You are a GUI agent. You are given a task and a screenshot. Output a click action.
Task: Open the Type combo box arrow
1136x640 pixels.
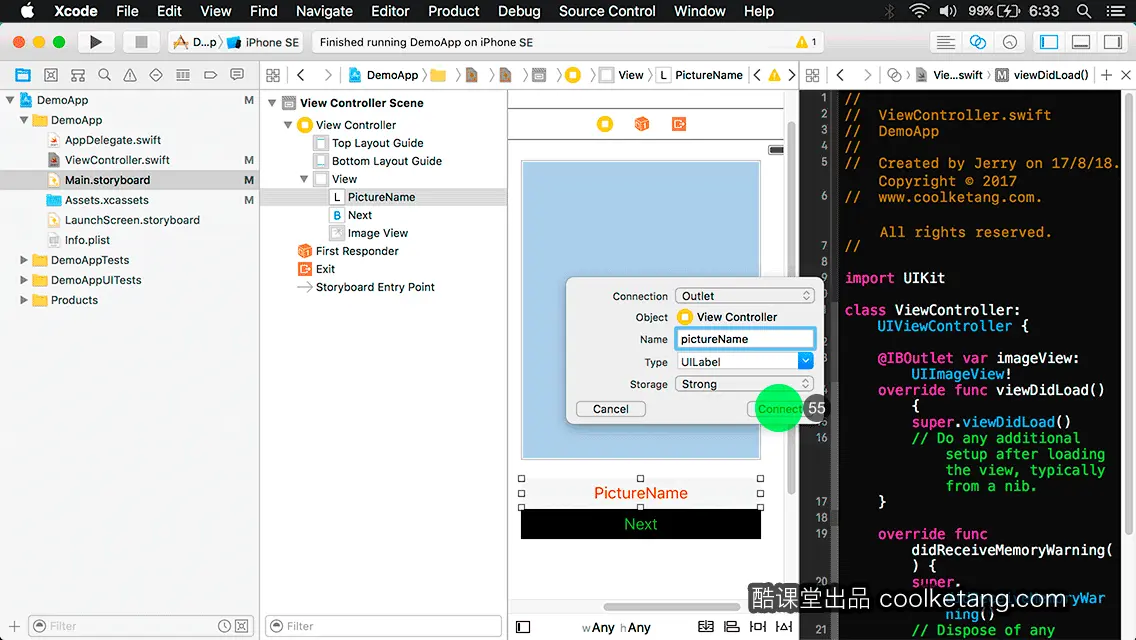(805, 361)
